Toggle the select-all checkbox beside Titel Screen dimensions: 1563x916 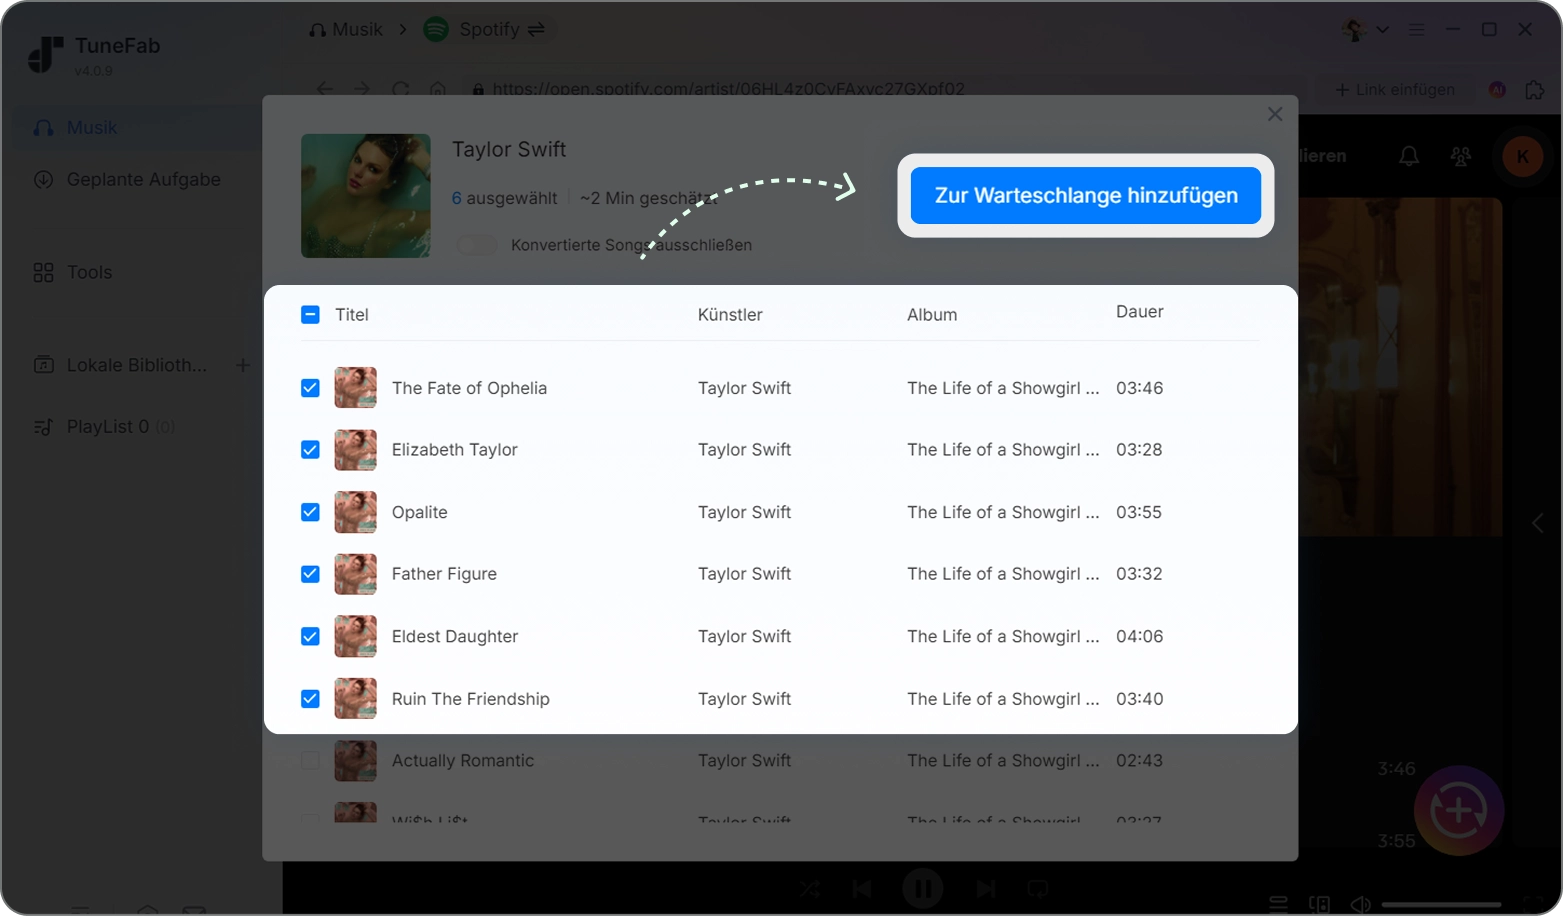(x=310, y=315)
